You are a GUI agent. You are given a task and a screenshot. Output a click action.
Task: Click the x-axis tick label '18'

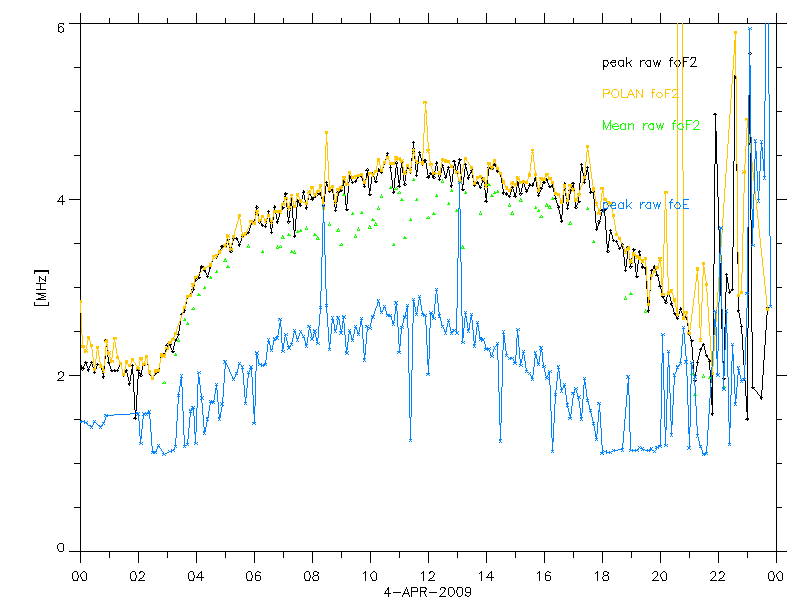(602, 577)
